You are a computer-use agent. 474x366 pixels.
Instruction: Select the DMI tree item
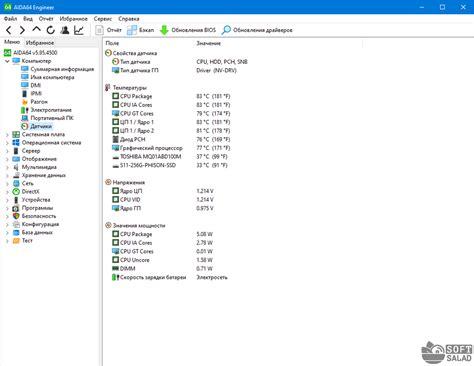(x=31, y=85)
